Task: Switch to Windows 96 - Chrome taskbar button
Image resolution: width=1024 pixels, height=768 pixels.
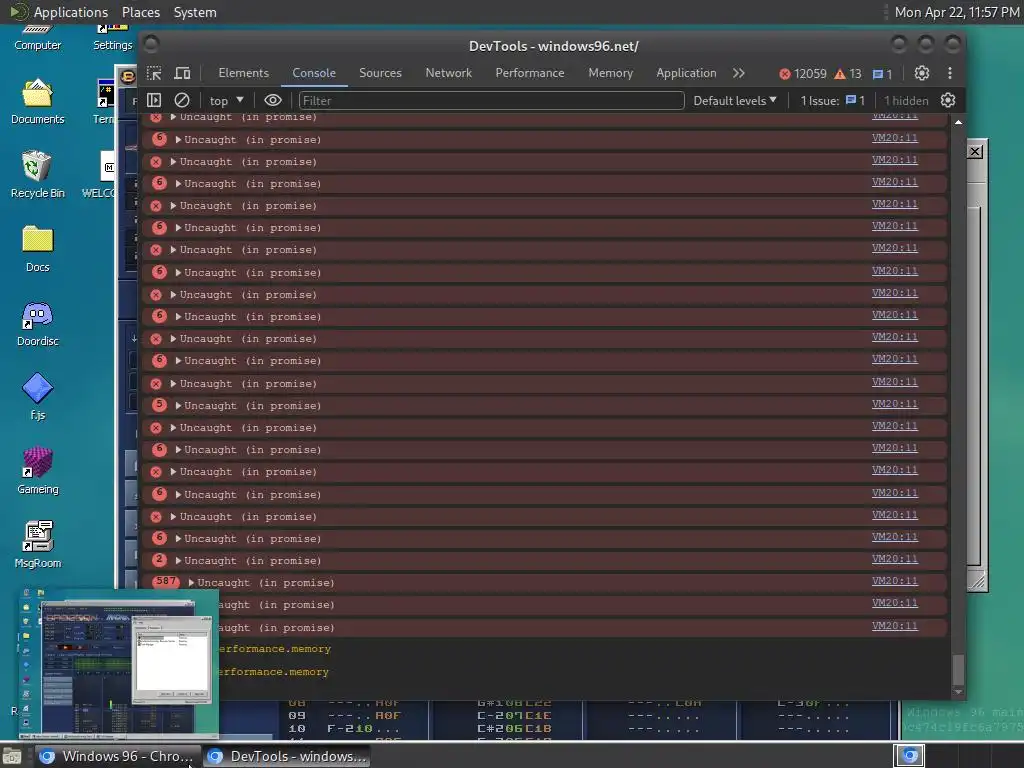Action: pos(118,756)
